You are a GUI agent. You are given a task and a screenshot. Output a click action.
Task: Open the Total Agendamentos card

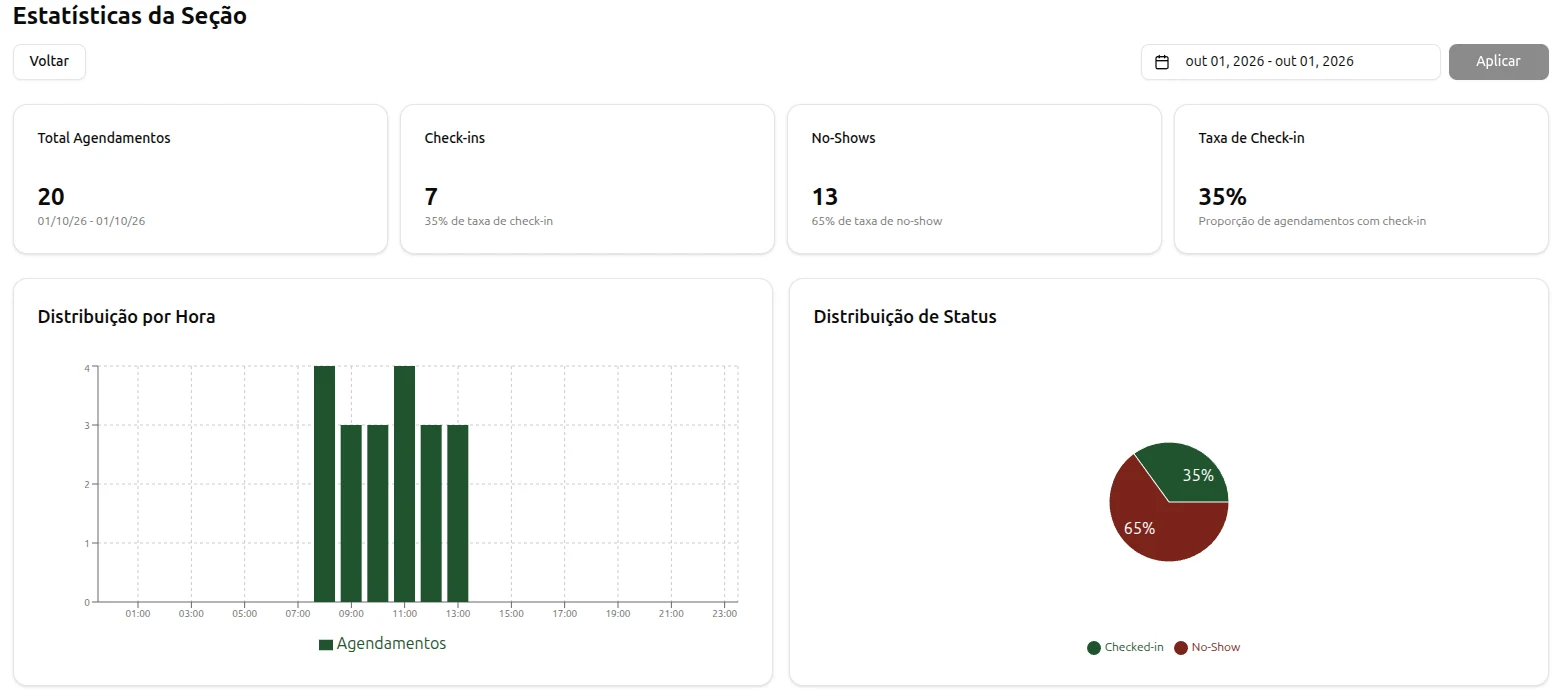click(200, 179)
